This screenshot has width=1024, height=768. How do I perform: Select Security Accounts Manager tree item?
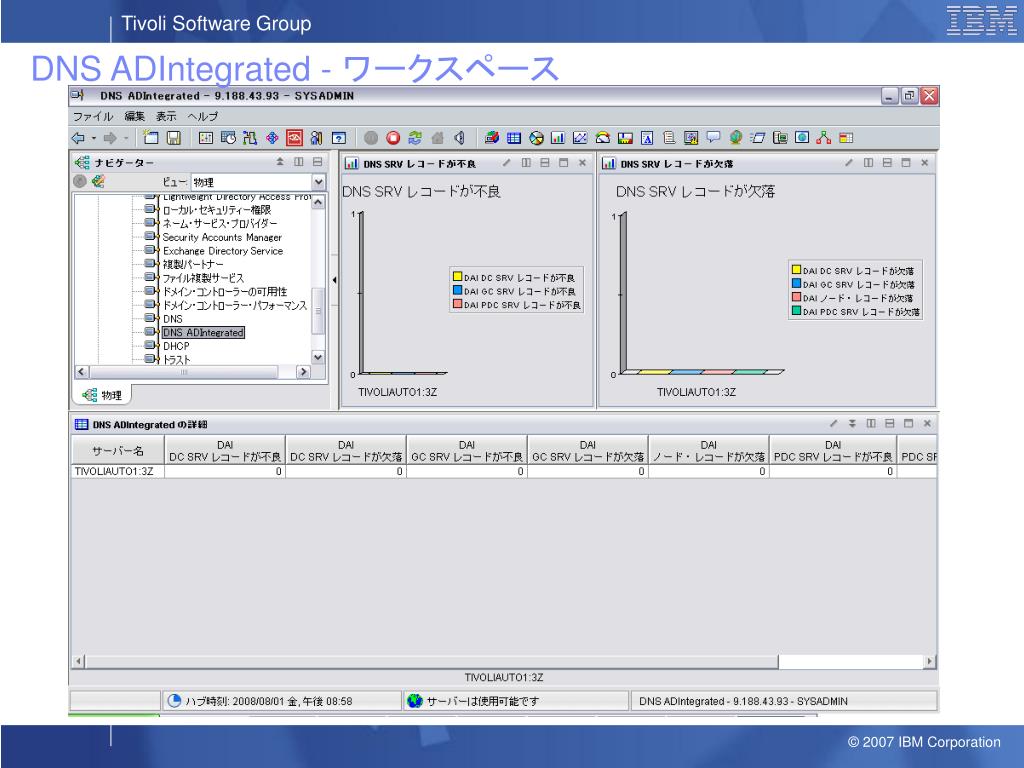tap(222, 237)
